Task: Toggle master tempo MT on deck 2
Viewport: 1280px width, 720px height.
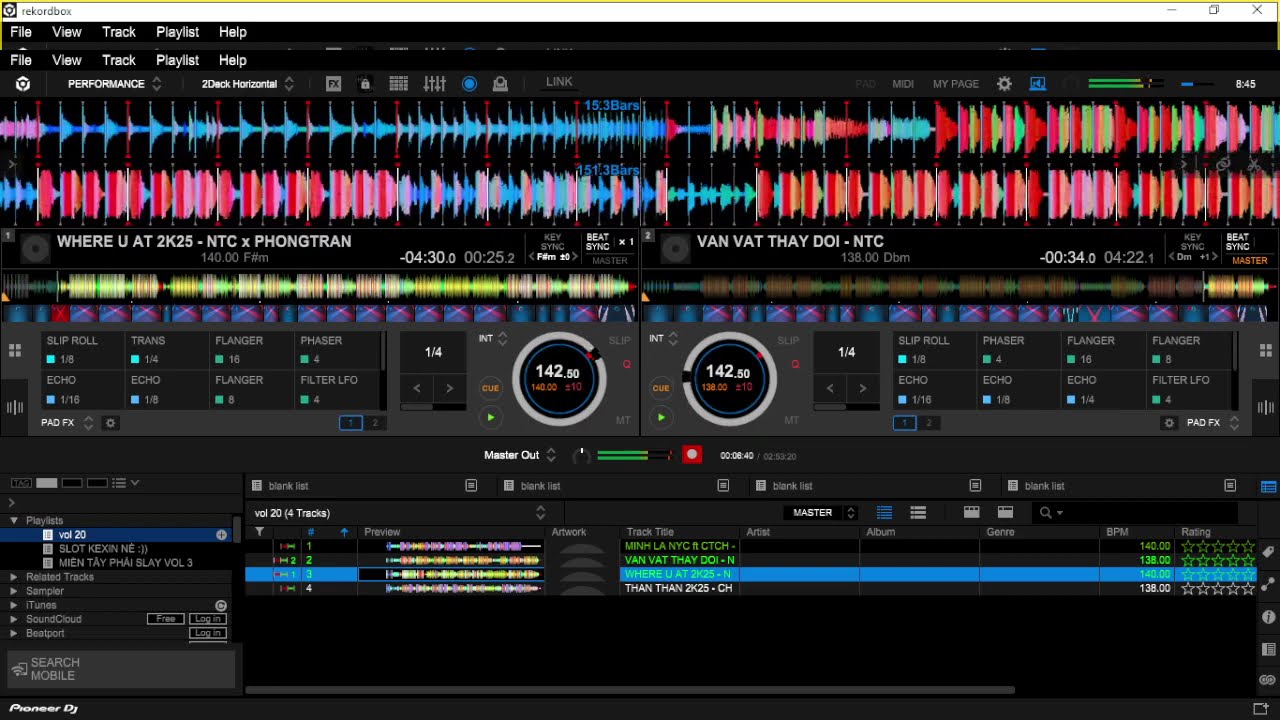Action: (792, 420)
